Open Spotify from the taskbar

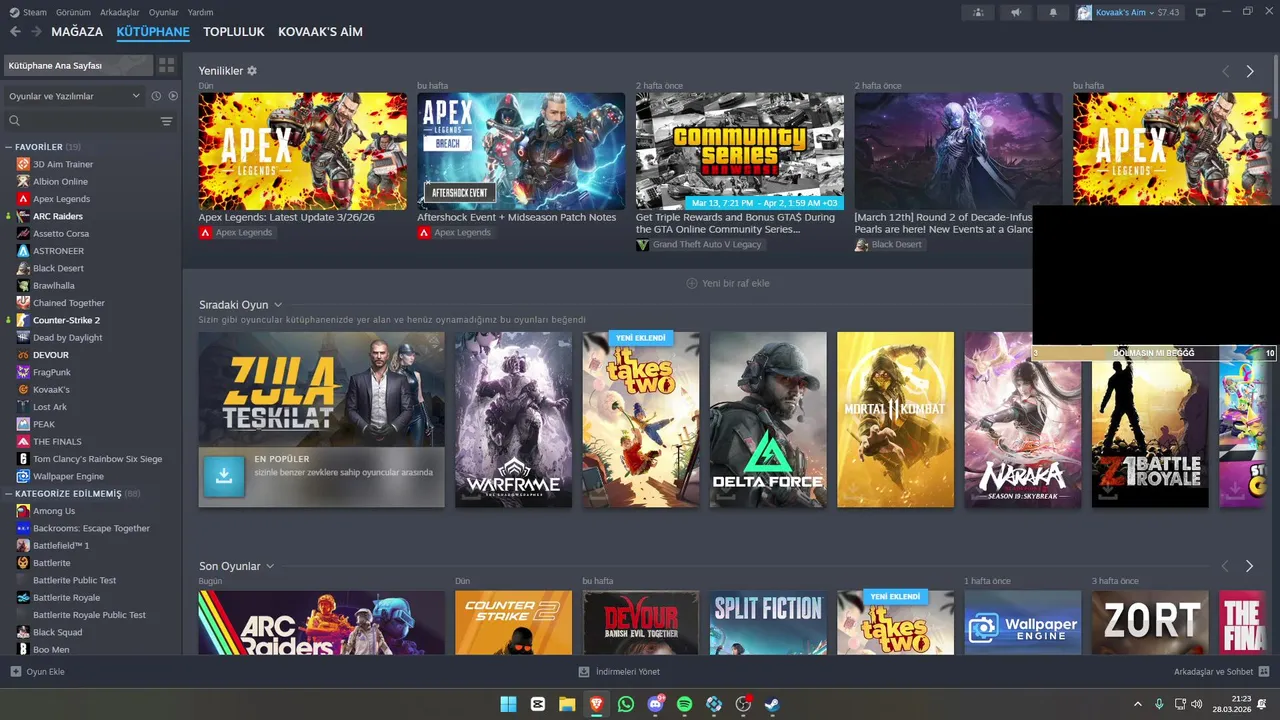[x=685, y=704]
